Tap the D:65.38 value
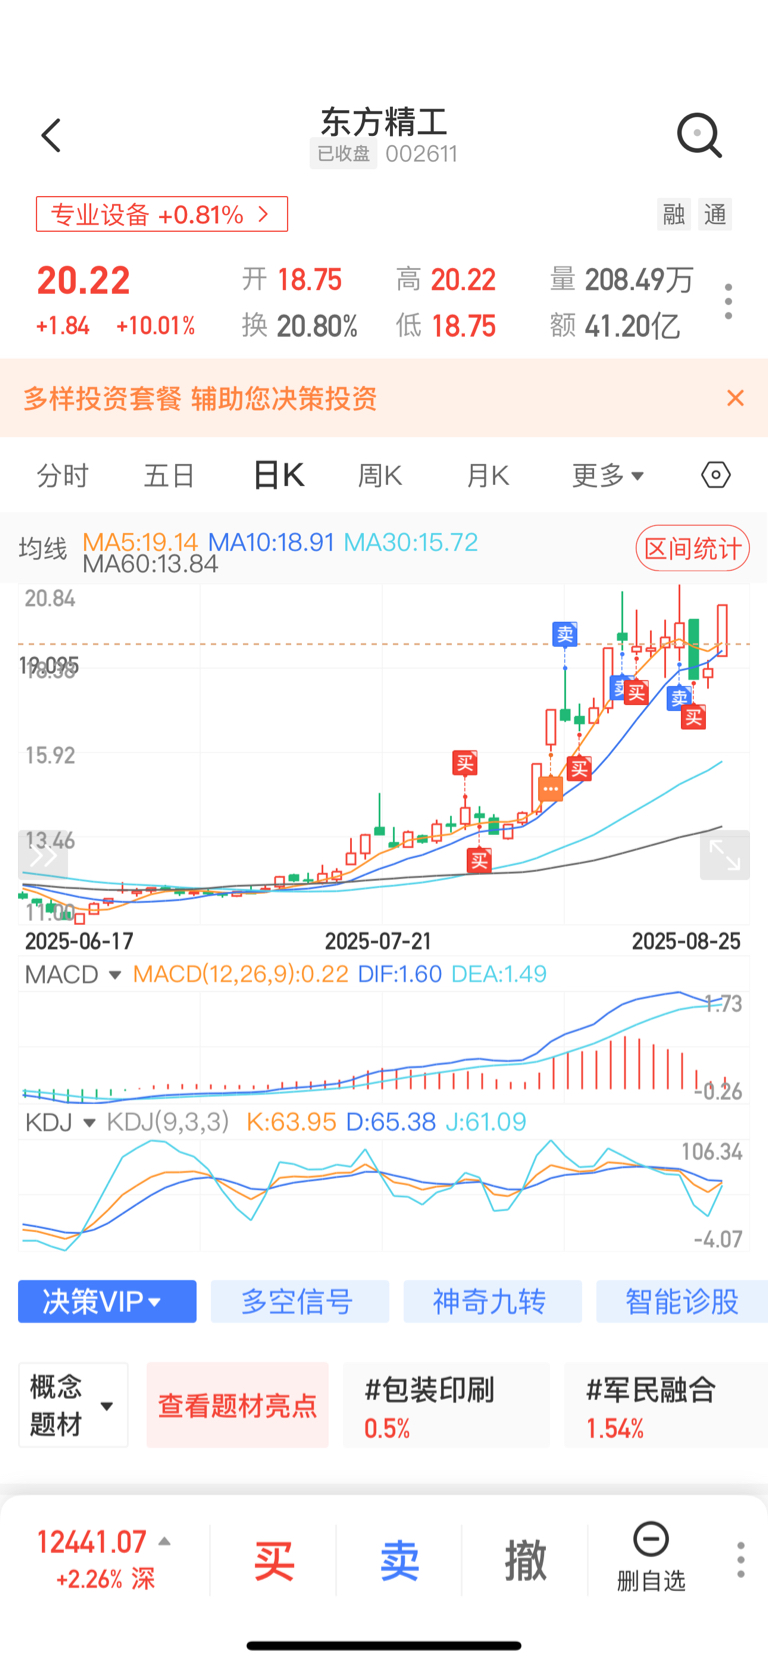 [390, 1122]
